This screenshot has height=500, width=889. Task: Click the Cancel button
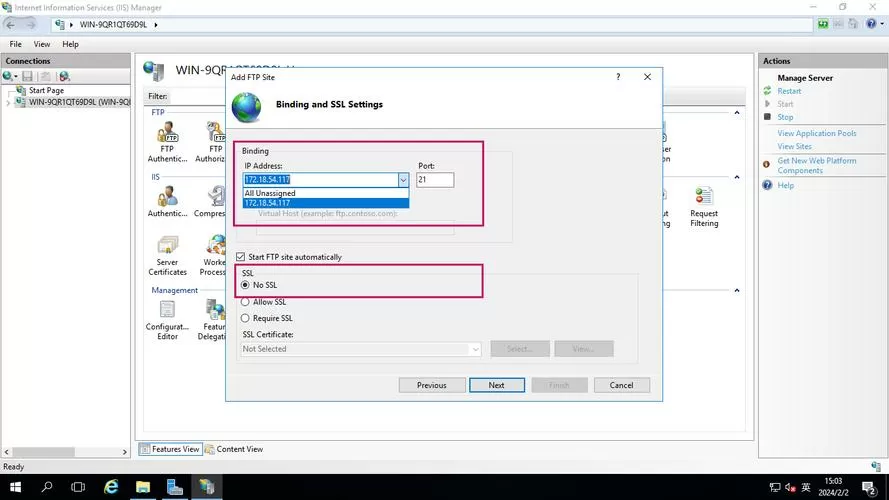(x=621, y=385)
